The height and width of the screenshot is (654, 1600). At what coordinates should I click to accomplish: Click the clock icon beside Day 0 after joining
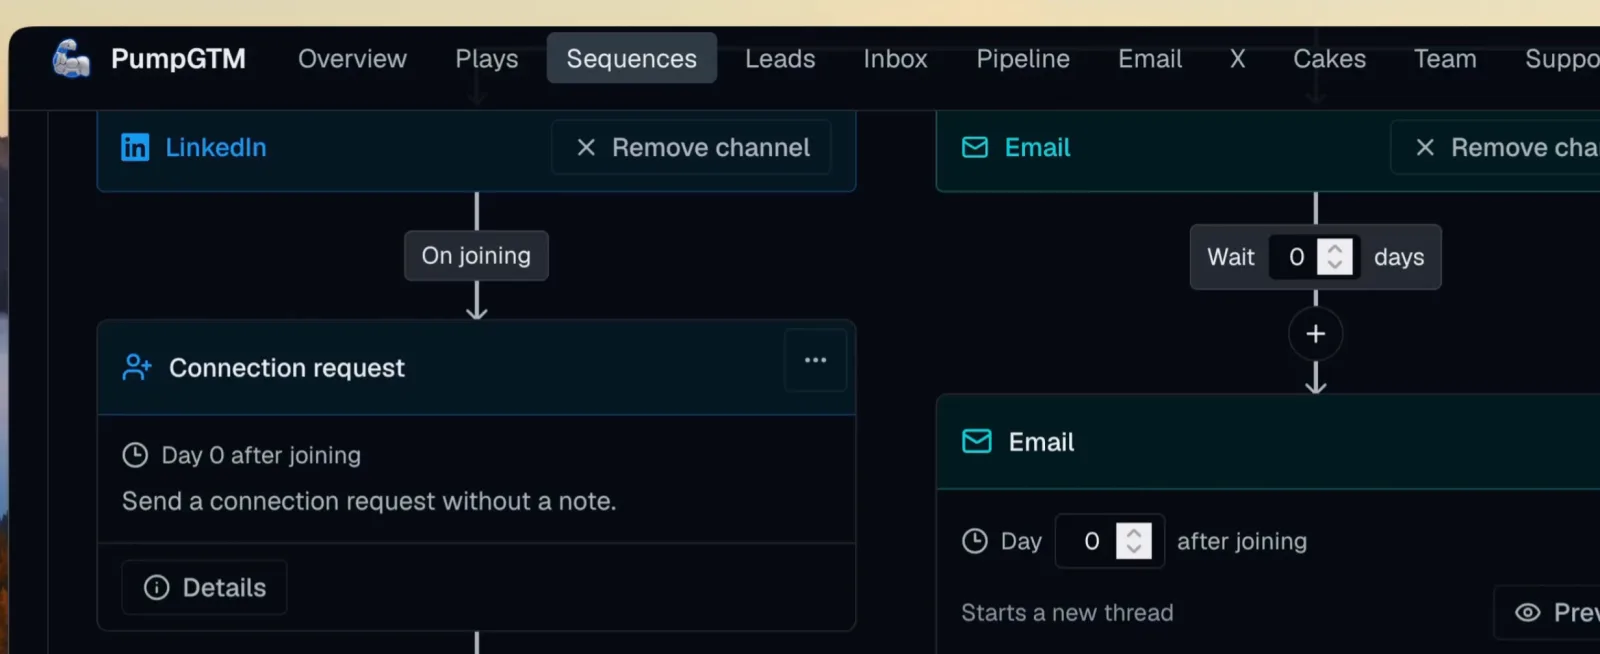[x=135, y=456]
